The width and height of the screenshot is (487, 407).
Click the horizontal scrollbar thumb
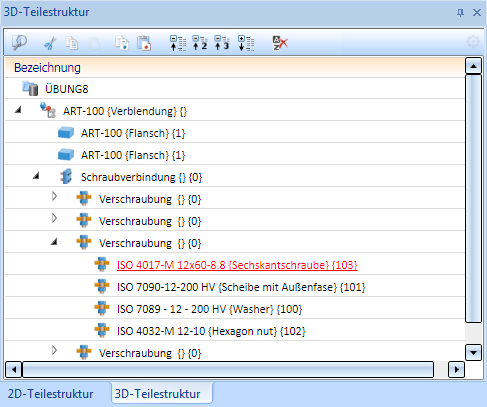pyautogui.click(x=228, y=369)
